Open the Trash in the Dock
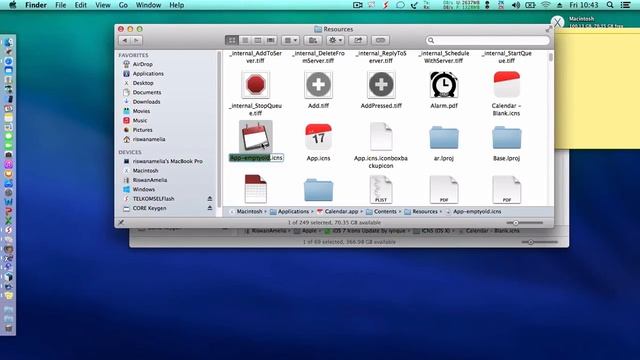 point(9,328)
